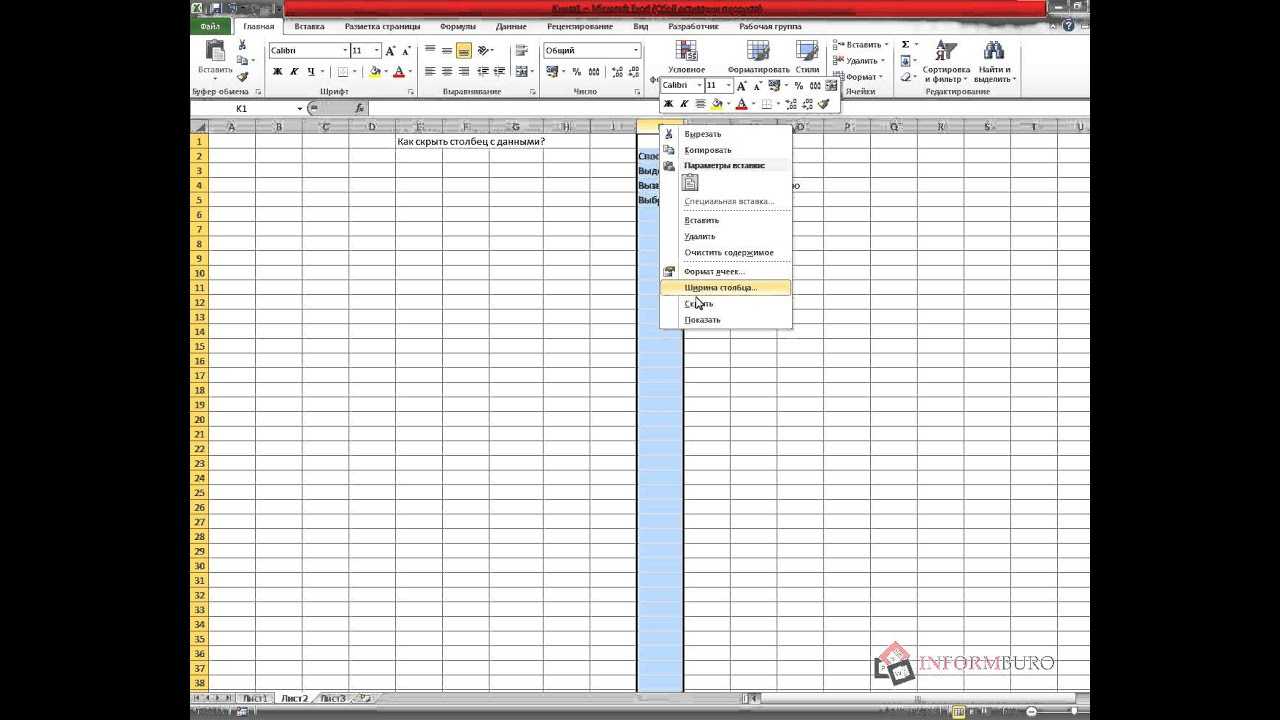Choose Показать in the context menu
This screenshot has height=720, width=1280.
coord(726,320)
